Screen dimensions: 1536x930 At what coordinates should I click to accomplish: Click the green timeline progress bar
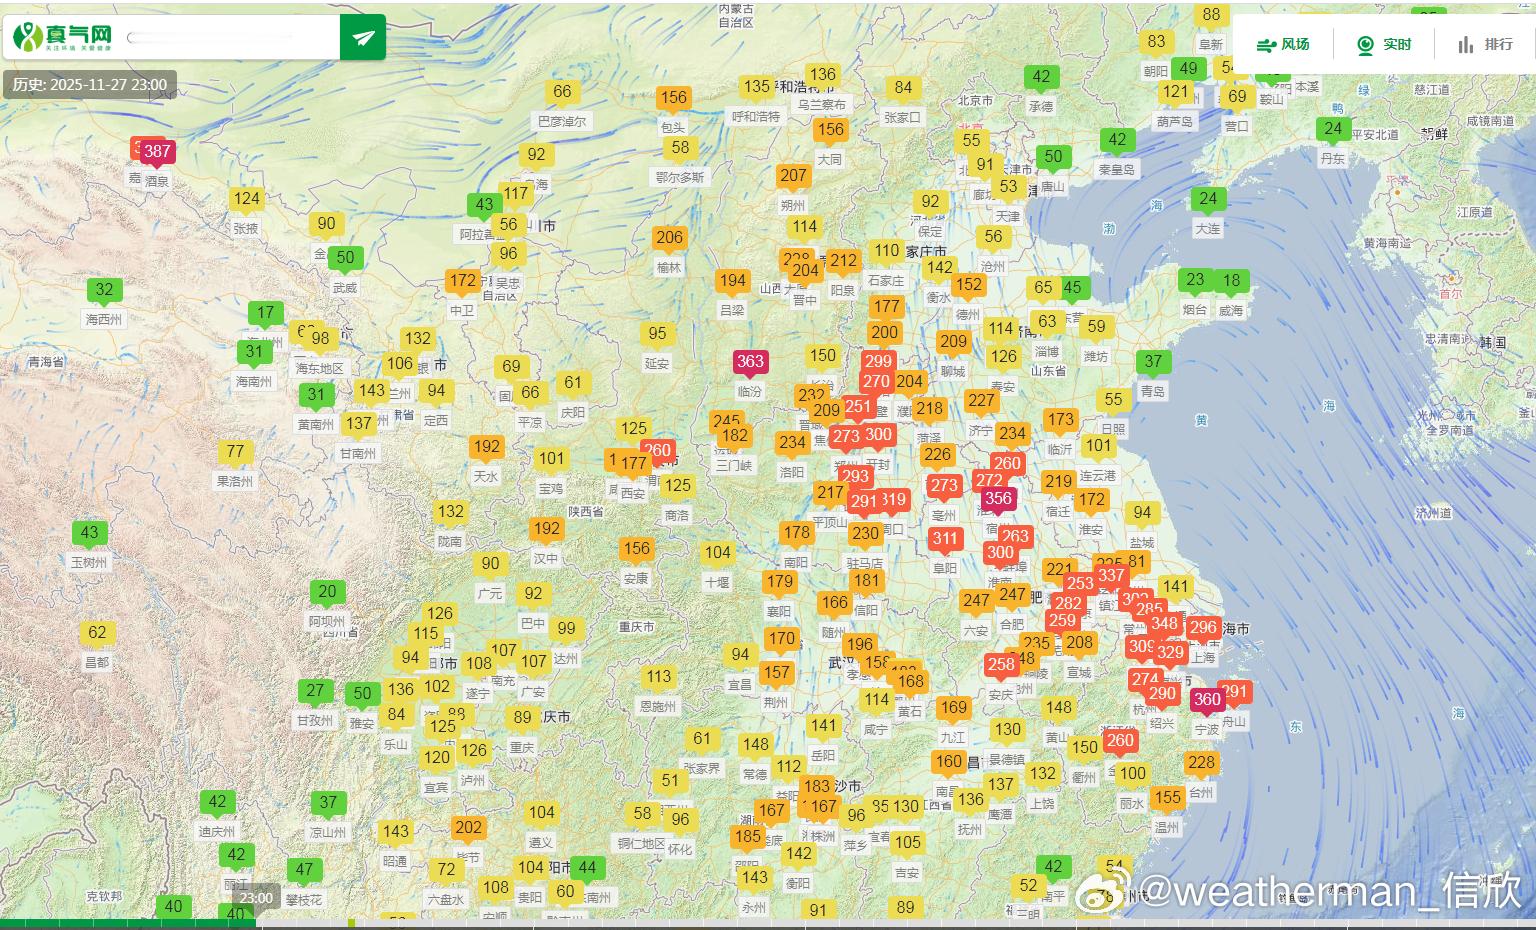(x=128, y=923)
